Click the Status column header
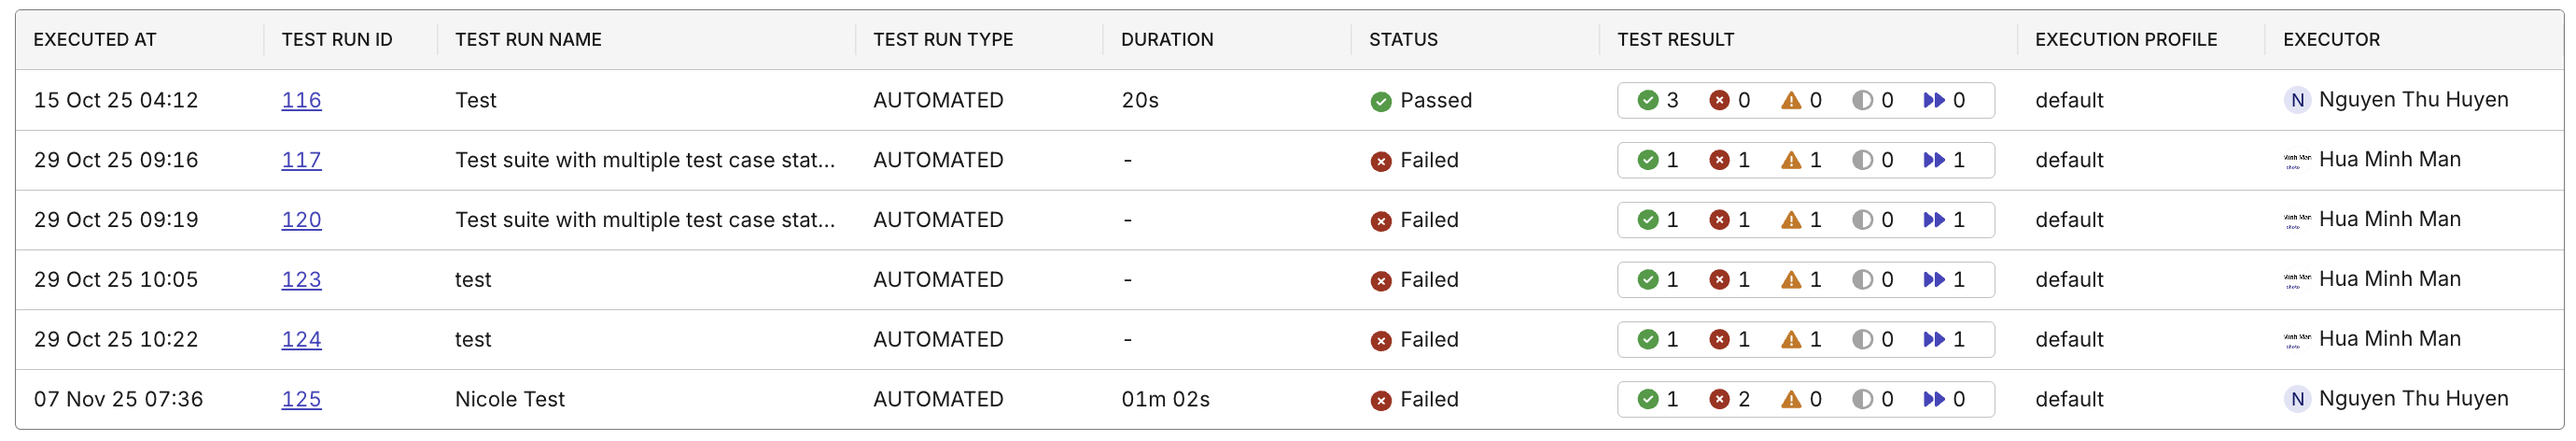 [1403, 40]
